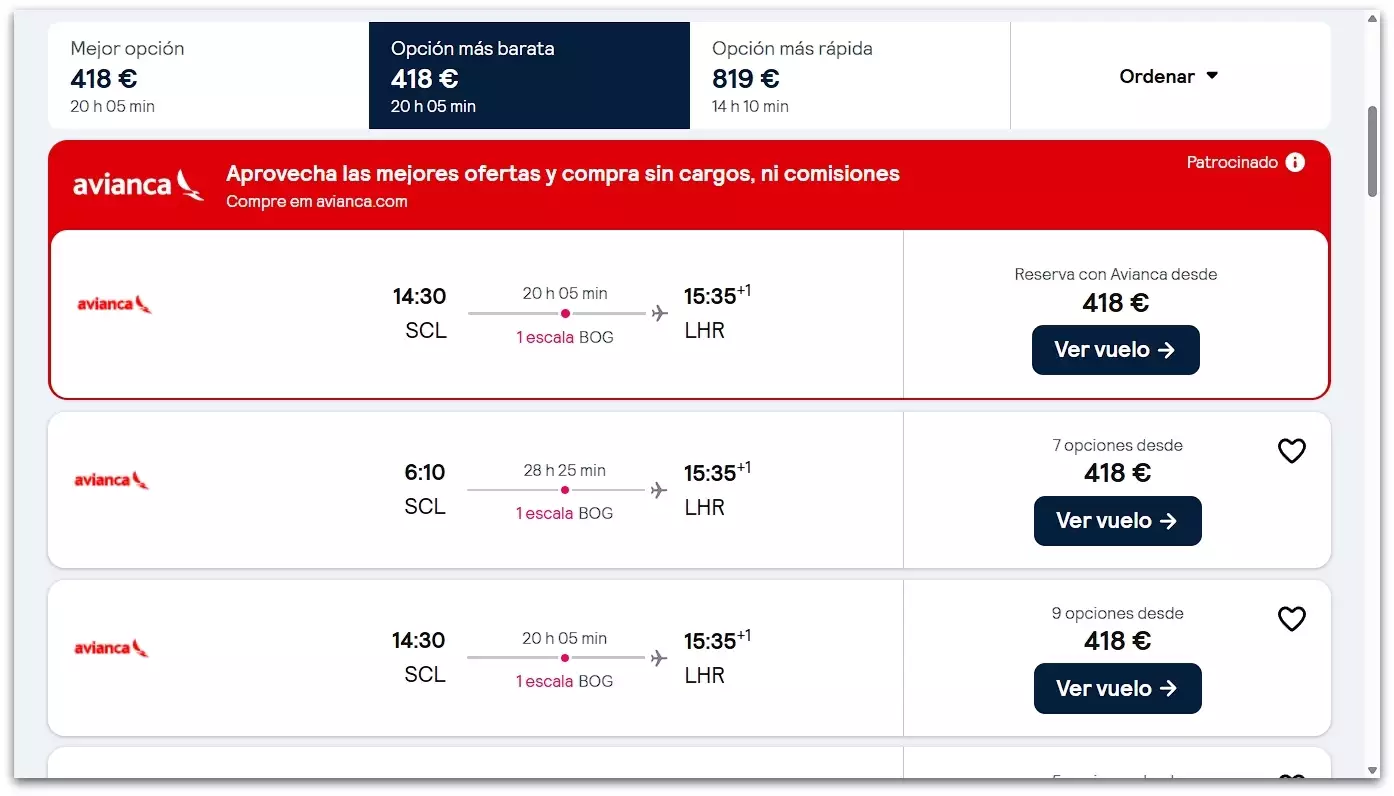This screenshot has height=796, width=1394.
Task: Save the 6:10 flight with heart icon
Action: (x=1292, y=451)
